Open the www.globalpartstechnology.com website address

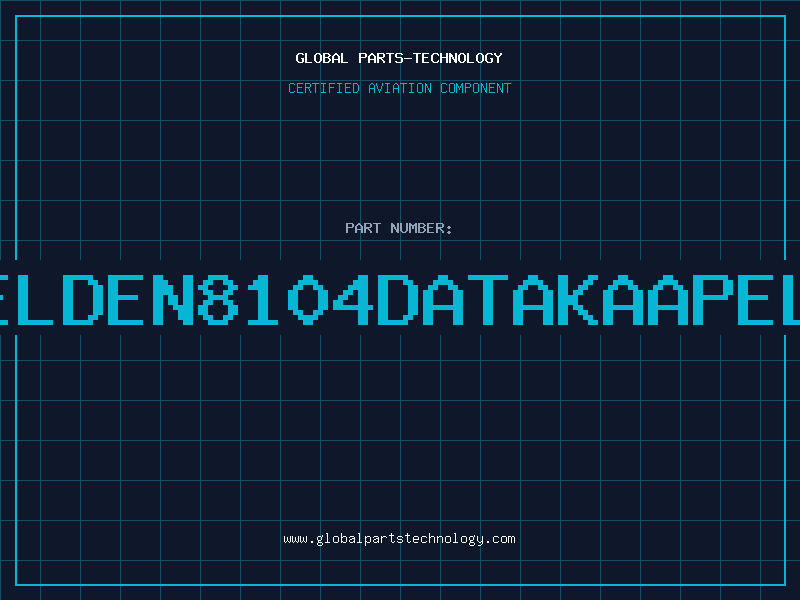pyautogui.click(x=399, y=539)
